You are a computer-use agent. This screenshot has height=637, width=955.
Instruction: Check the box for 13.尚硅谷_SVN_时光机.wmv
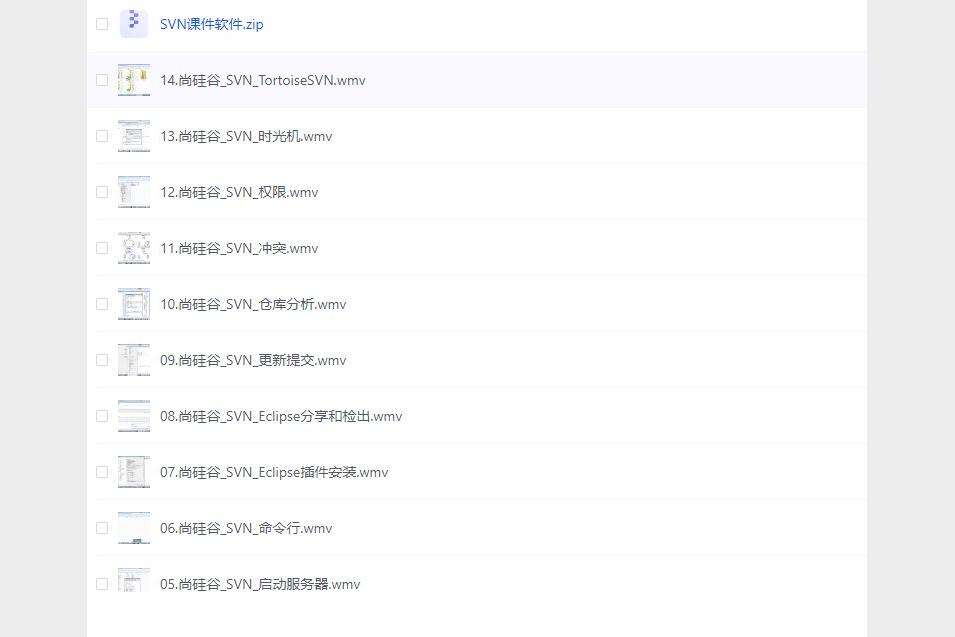point(102,136)
